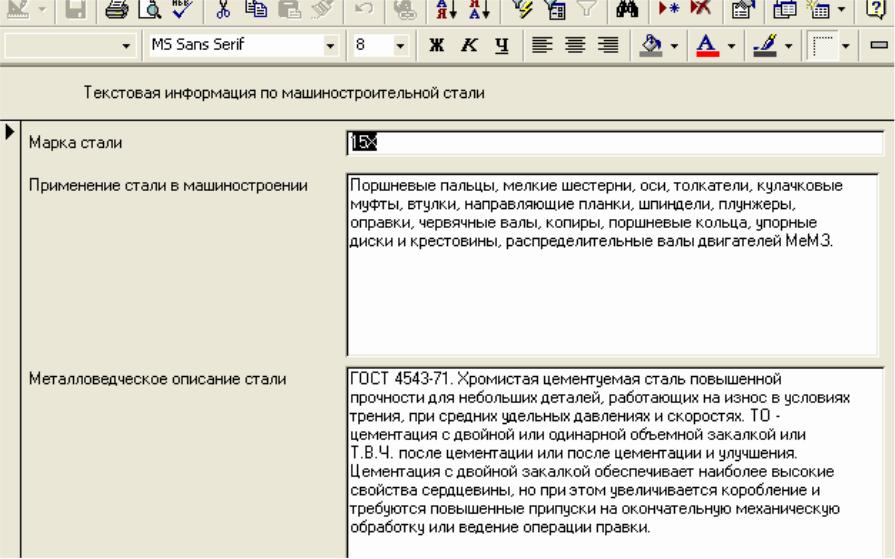Open the MS Sans Serif font dropdown
Viewport: 895px width, 559px height.
330,46
